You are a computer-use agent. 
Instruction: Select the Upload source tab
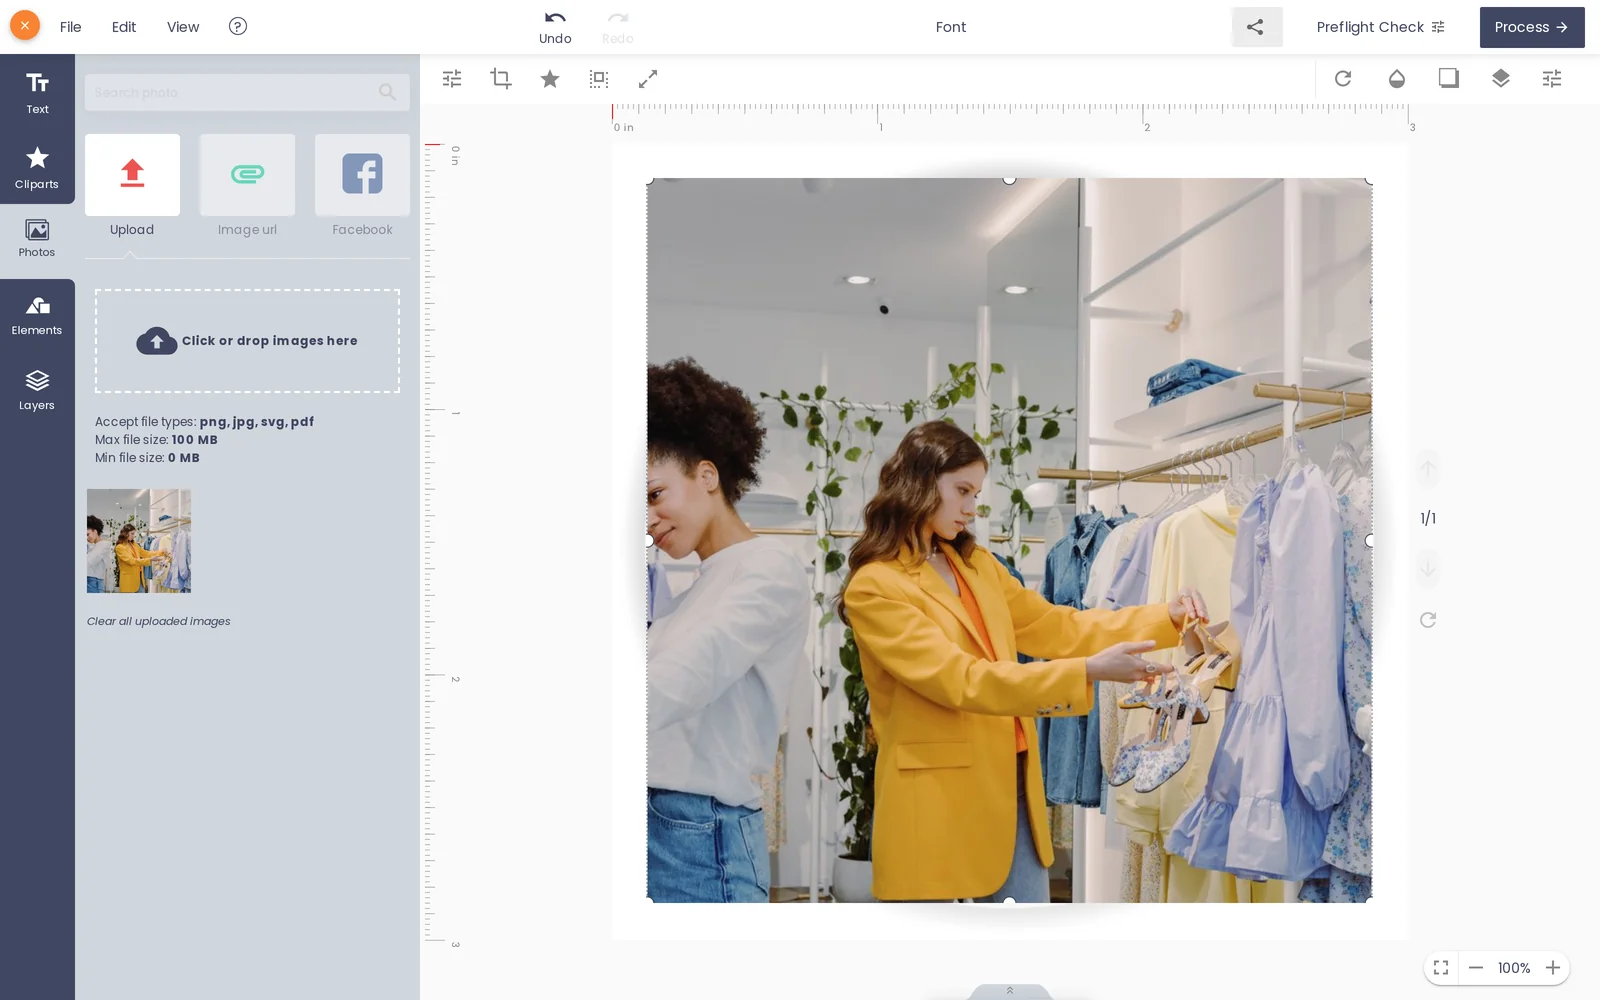[x=132, y=186]
